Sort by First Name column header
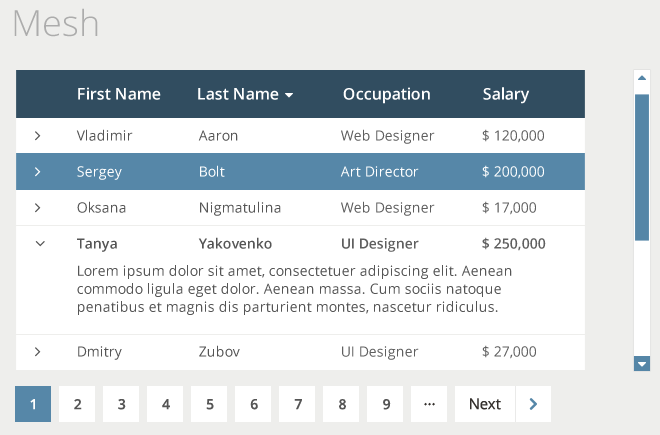The height and width of the screenshot is (435, 660). 119,94
